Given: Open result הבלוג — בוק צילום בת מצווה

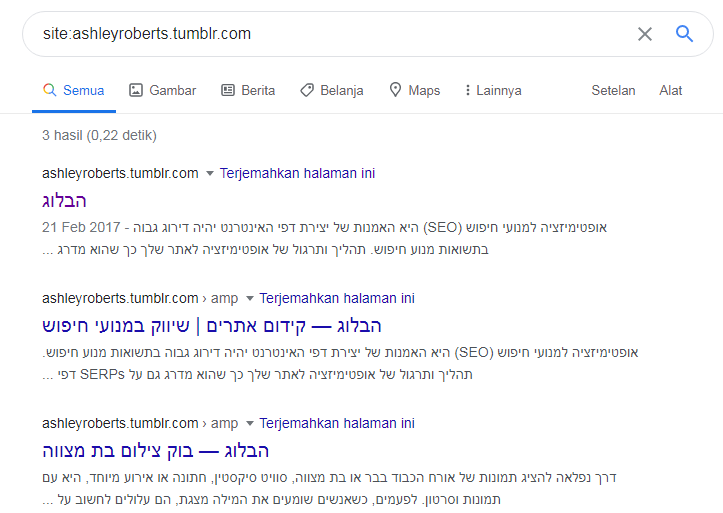Looking at the screenshot, I should point(155,451).
